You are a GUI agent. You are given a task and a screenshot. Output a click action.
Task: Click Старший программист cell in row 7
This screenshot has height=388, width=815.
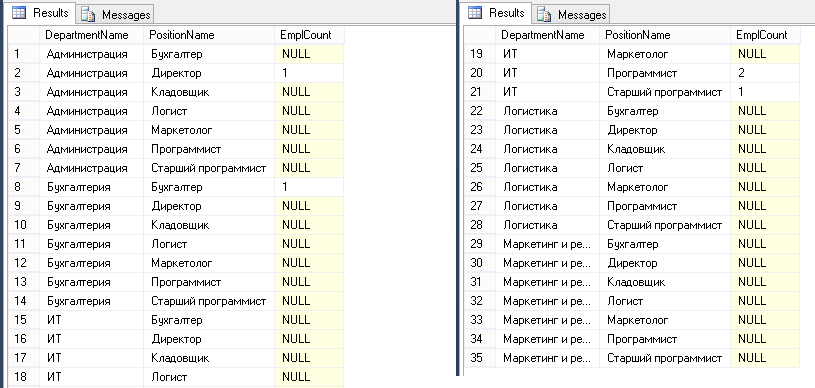209,168
